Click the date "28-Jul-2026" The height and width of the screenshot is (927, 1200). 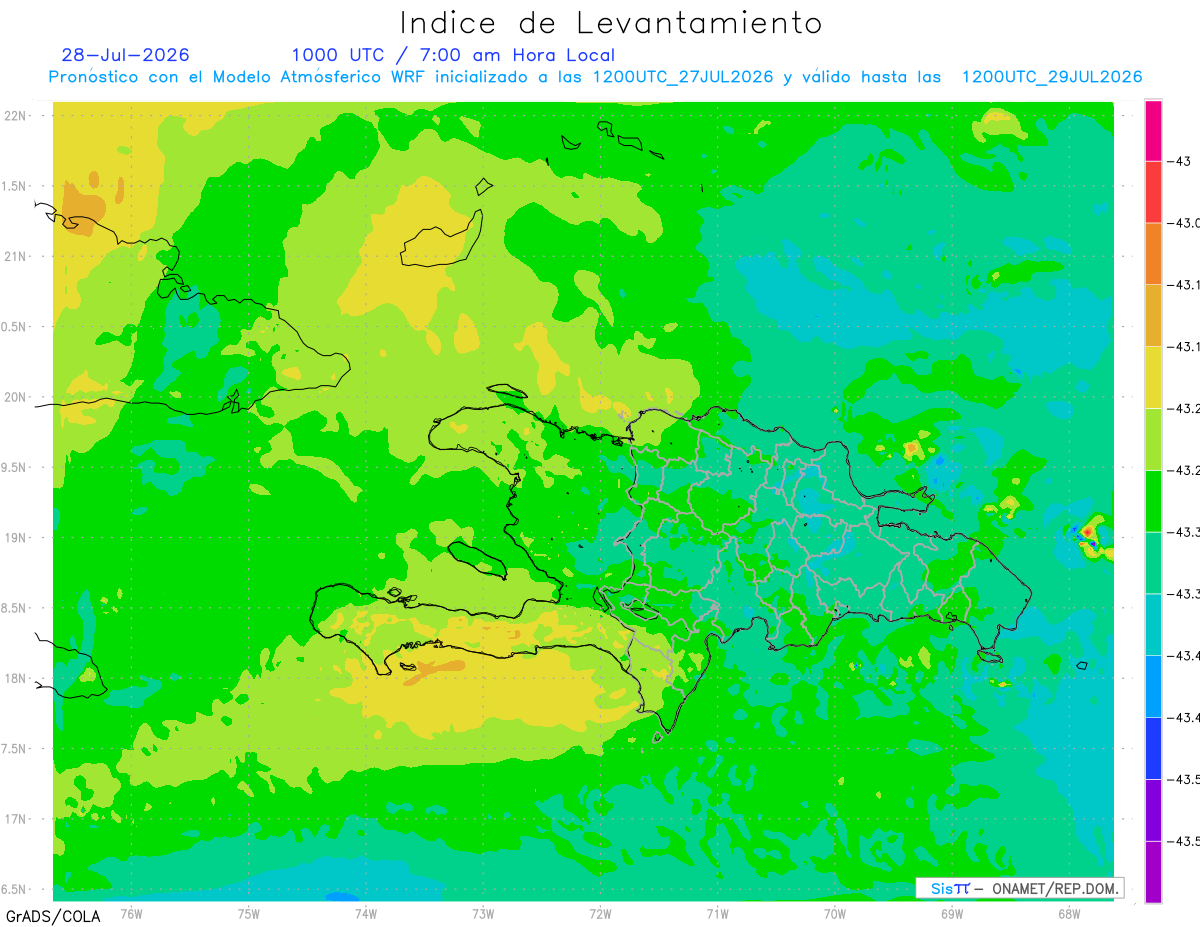[125, 55]
